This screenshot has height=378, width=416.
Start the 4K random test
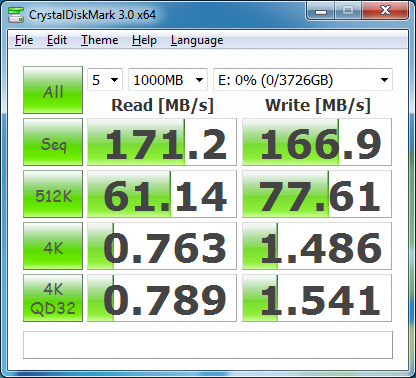point(53,246)
